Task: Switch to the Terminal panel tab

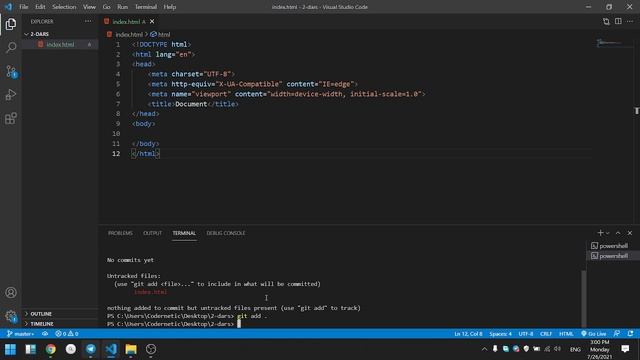Action: 184,233
